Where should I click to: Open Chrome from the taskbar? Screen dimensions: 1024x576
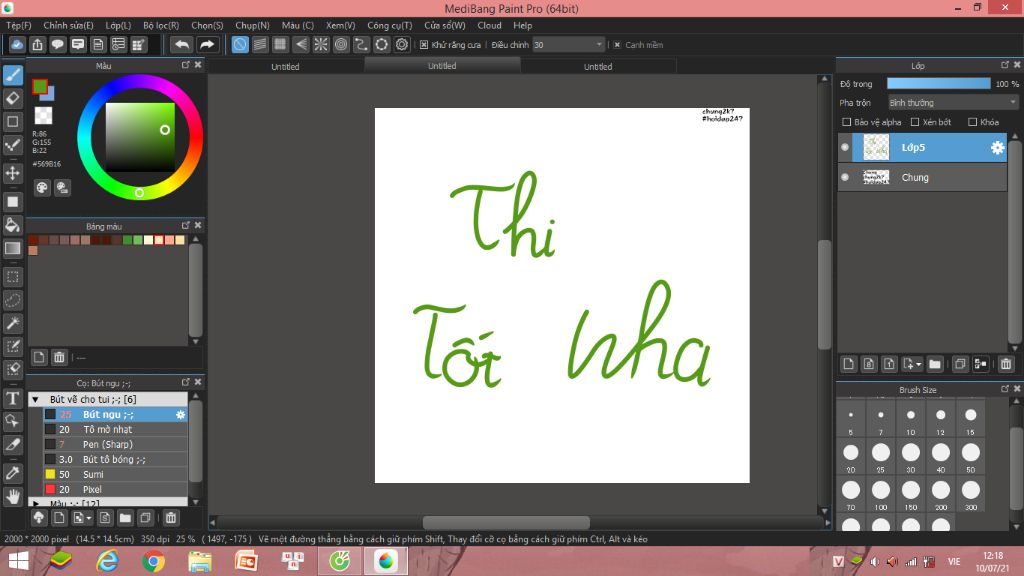click(x=153, y=561)
